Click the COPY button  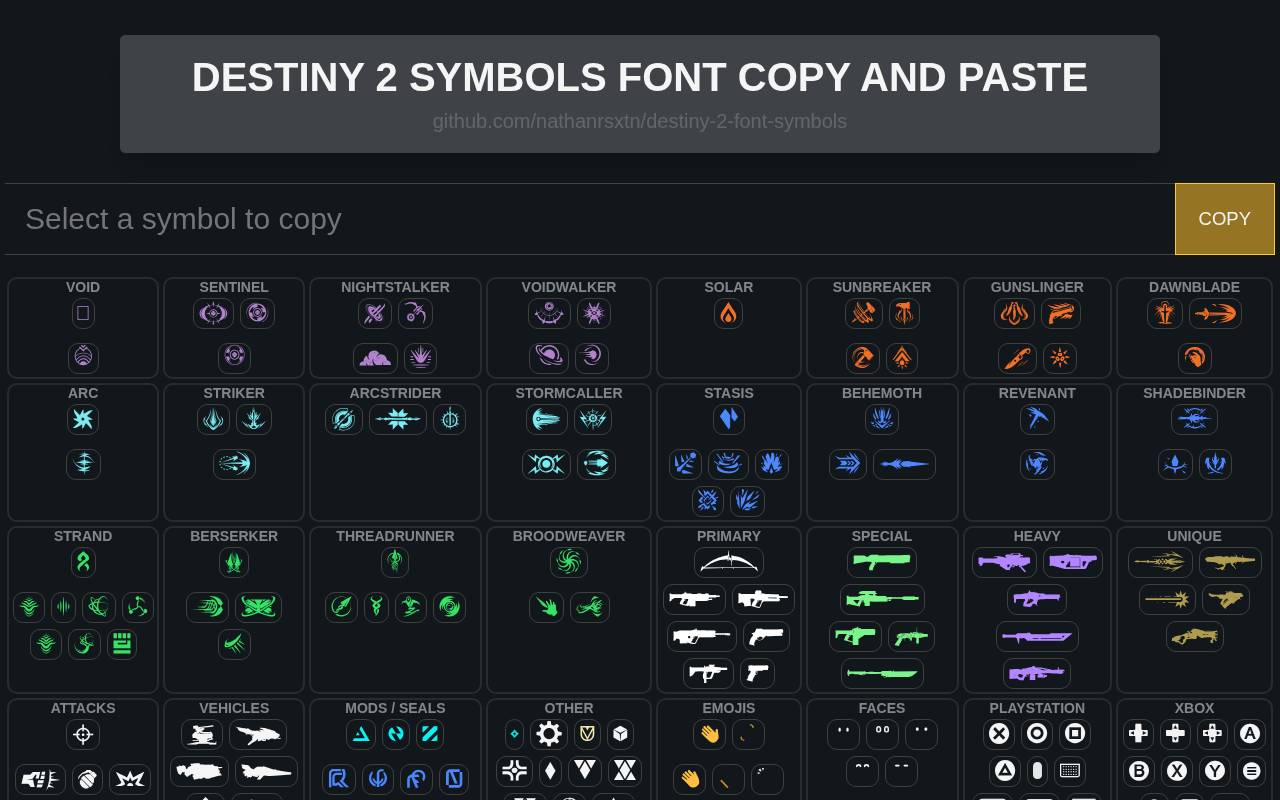pos(1225,219)
